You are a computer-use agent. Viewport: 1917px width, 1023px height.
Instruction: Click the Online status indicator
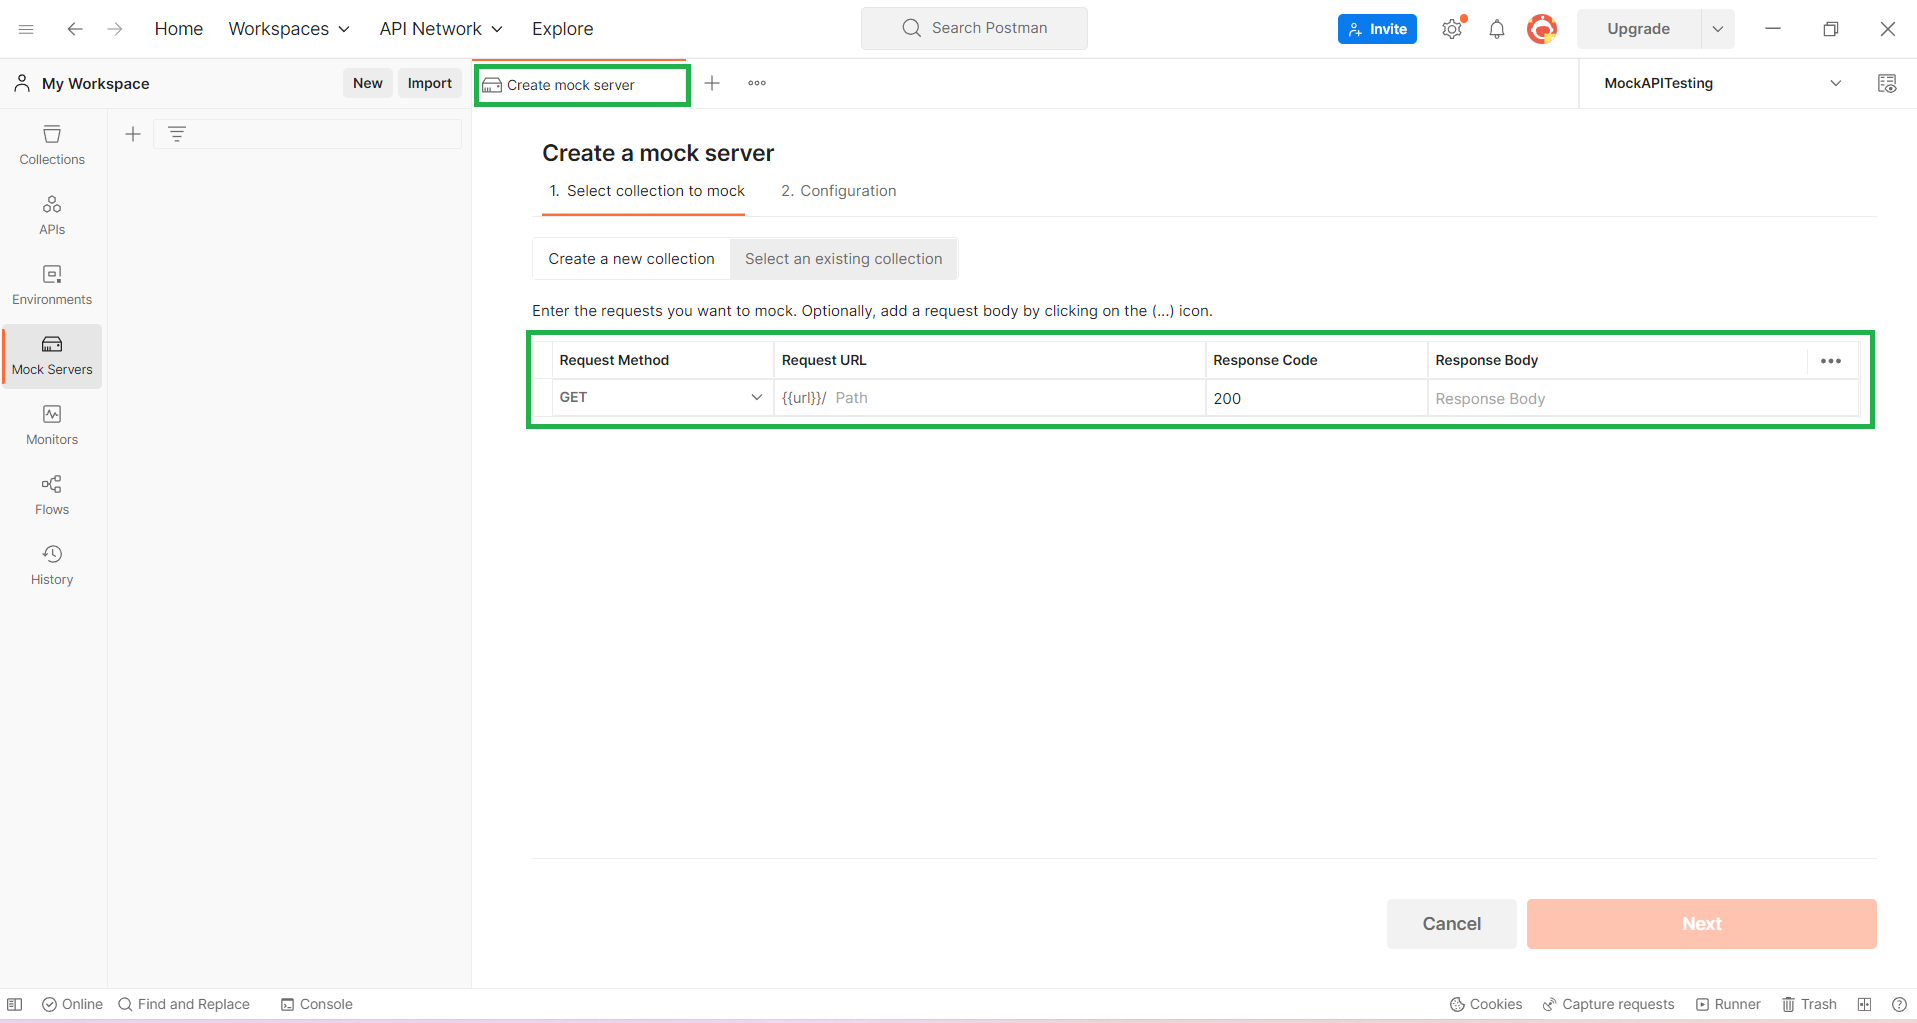pos(72,1004)
